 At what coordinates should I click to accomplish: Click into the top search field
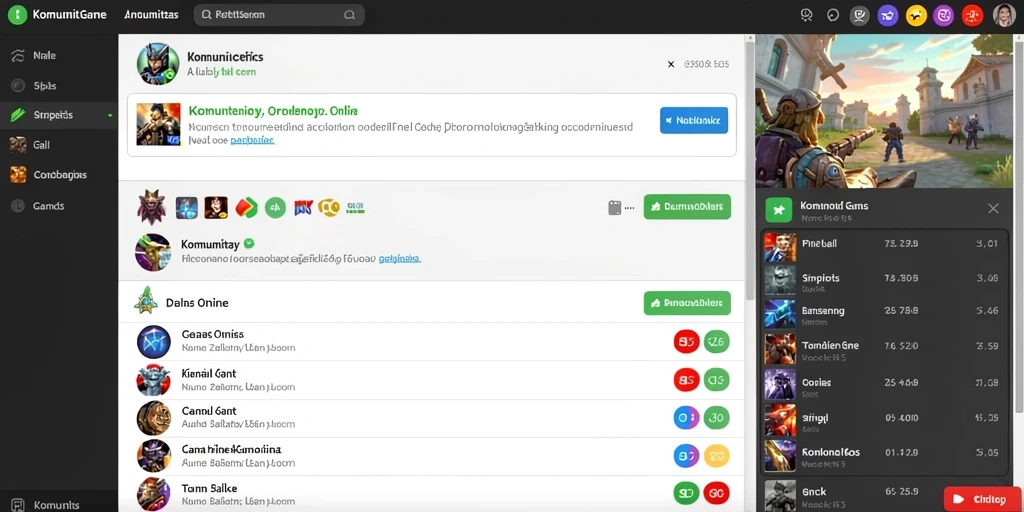(x=279, y=14)
